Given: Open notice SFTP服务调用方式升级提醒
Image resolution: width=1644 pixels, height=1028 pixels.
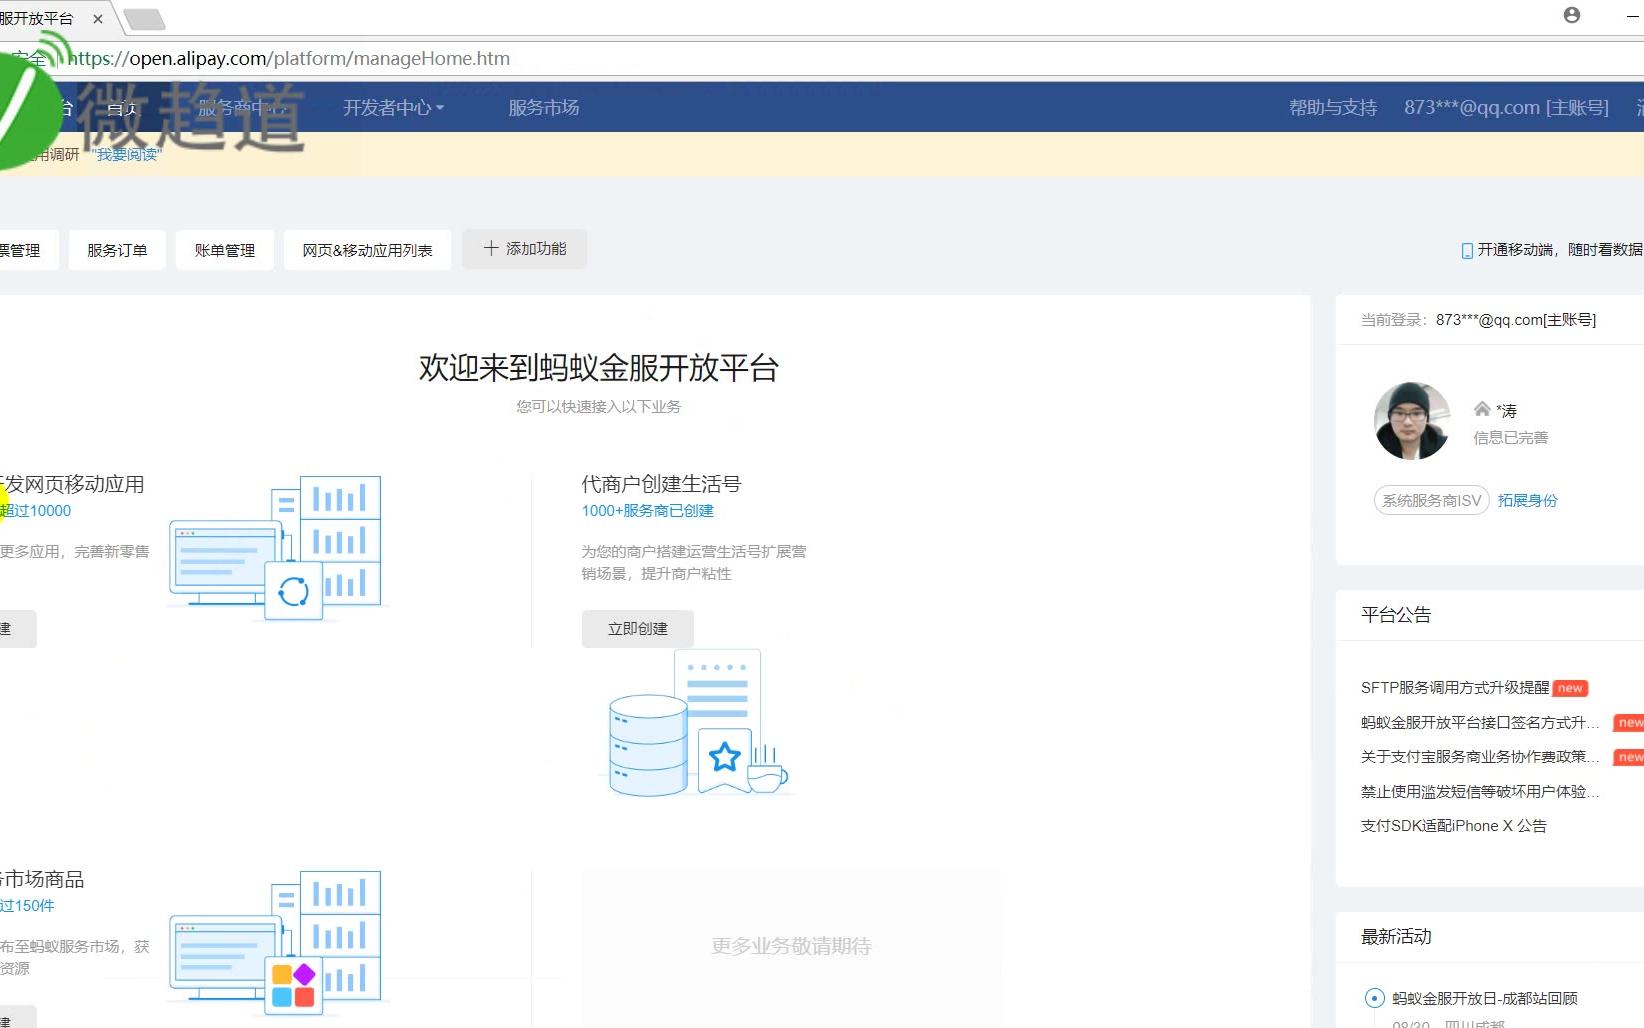Looking at the screenshot, I should [1455, 688].
